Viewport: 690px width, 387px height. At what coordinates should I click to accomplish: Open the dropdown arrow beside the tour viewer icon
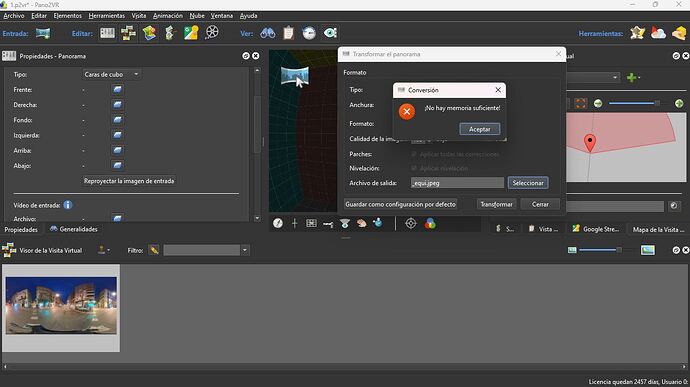coord(108,250)
